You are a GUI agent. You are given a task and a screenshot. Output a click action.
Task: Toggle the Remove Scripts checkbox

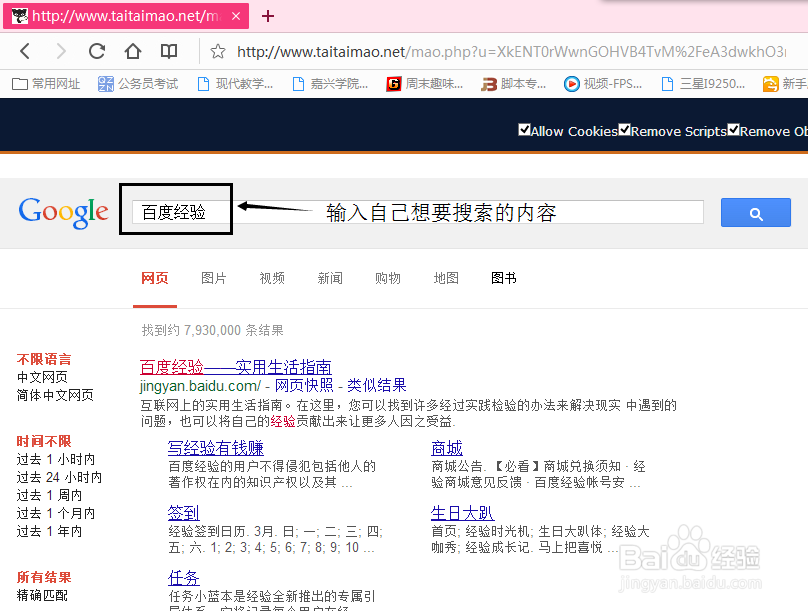coord(625,130)
